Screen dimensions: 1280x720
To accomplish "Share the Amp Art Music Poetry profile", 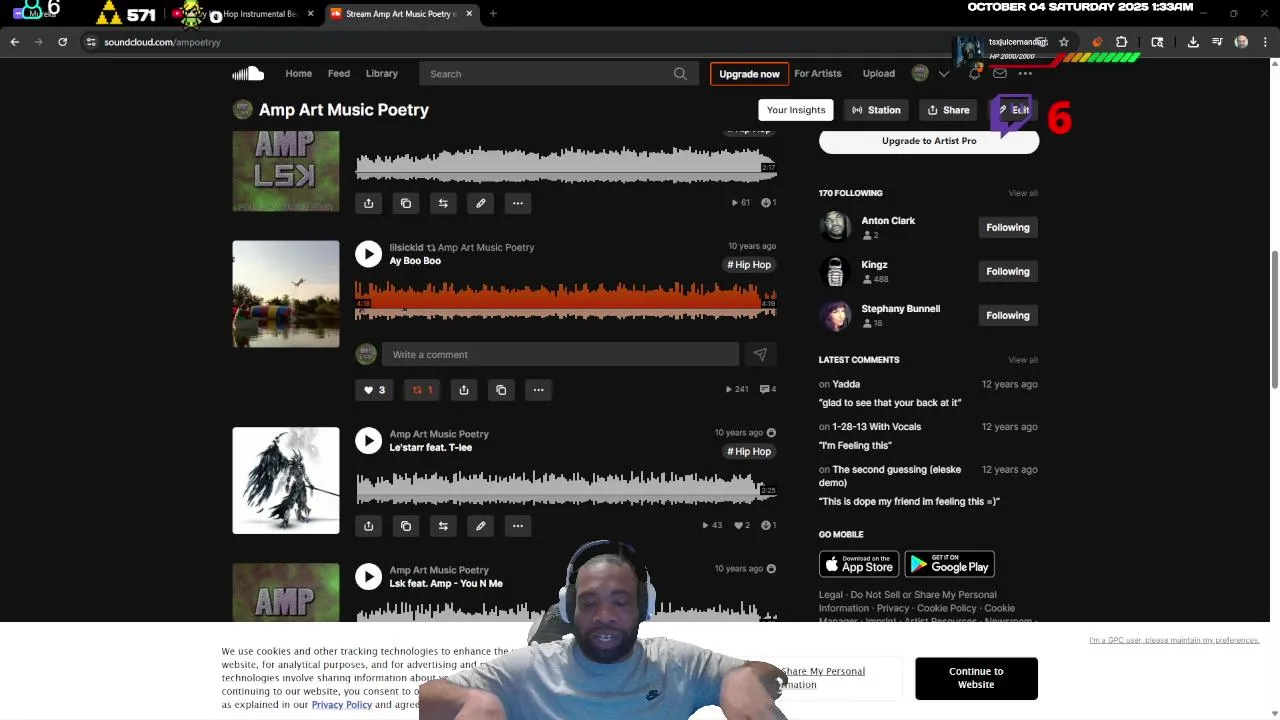I will pos(948,110).
